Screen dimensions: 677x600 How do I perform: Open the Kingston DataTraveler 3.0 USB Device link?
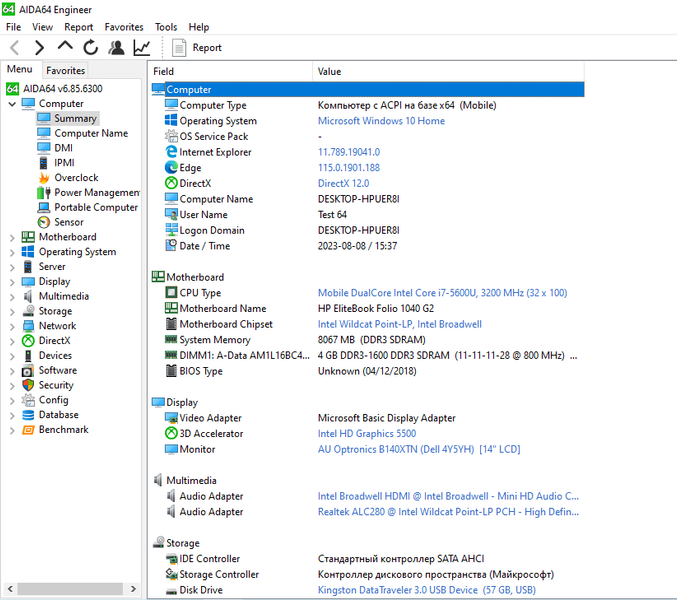point(427,590)
